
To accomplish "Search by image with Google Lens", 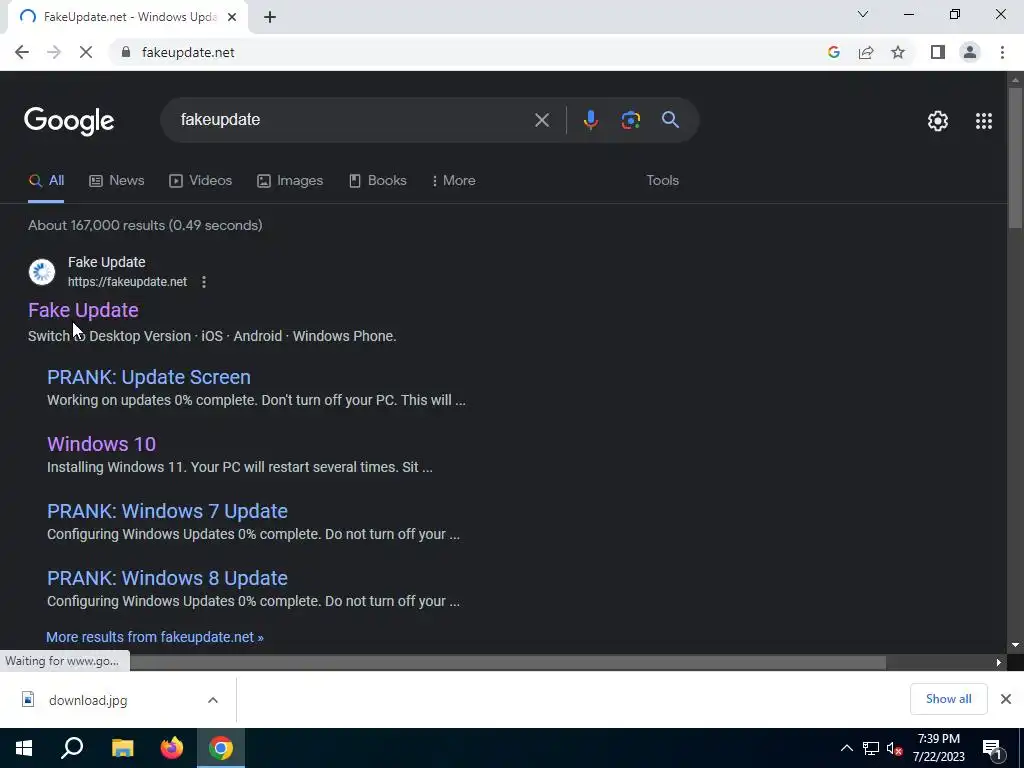I will (x=630, y=120).
